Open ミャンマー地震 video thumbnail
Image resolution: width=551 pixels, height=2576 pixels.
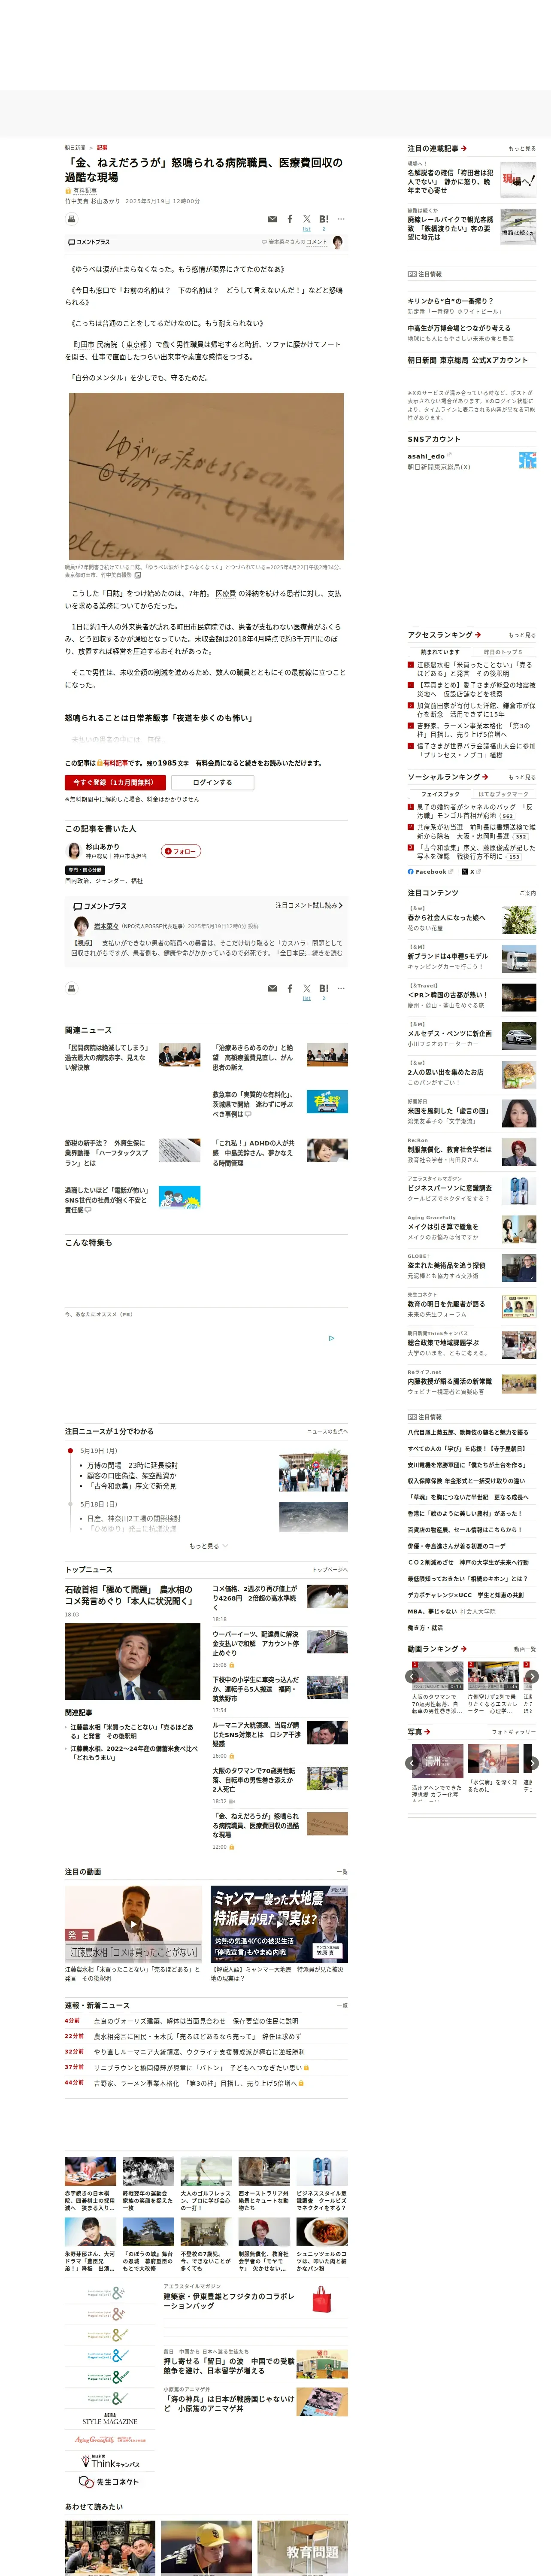[x=279, y=1923]
